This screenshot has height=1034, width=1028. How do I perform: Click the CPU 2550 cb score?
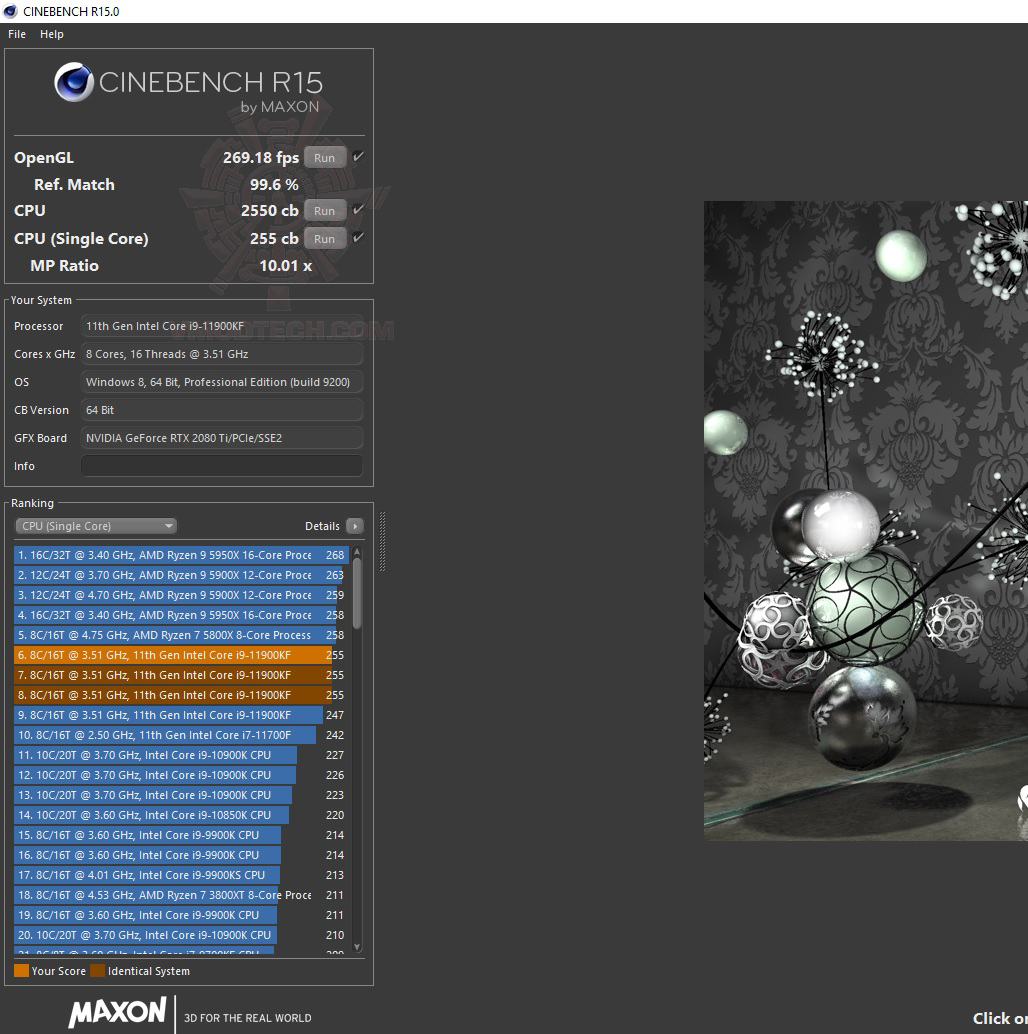pyautogui.click(x=270, y=211)
